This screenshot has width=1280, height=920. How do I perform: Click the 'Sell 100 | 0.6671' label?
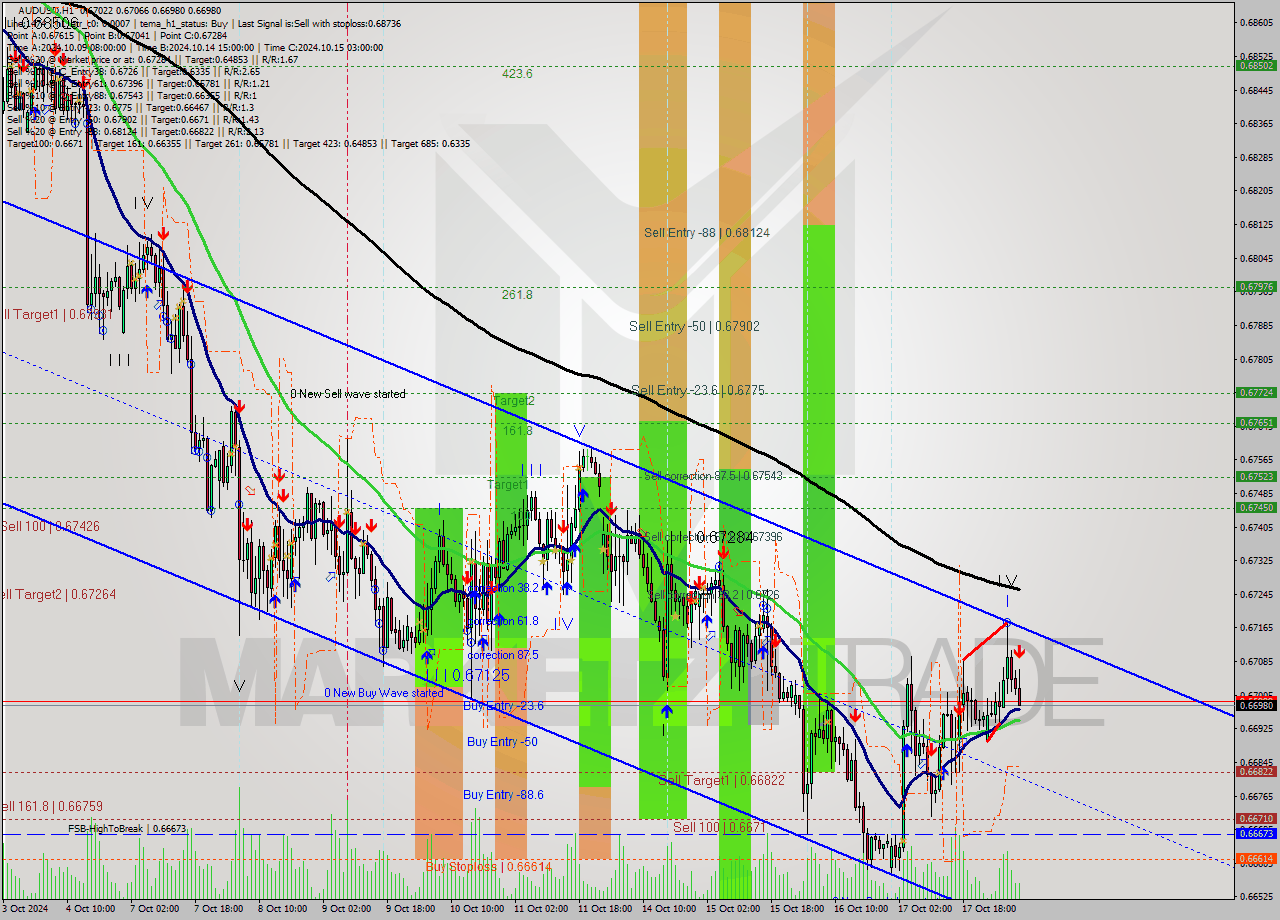click(719, 828)
